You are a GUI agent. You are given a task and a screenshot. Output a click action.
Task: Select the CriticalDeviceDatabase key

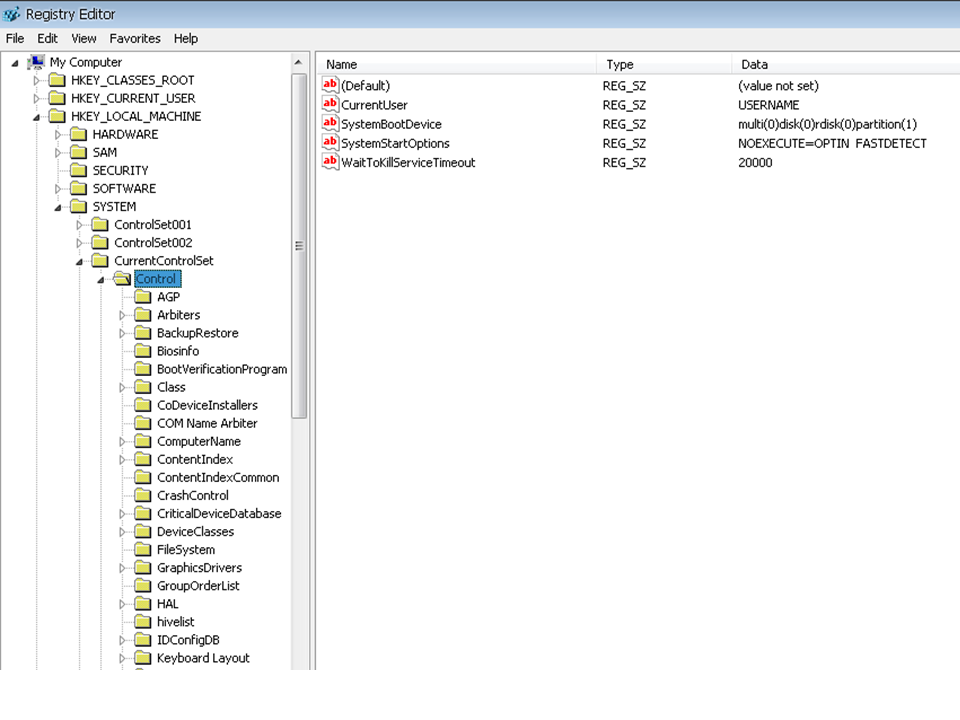tap(219, 514)
